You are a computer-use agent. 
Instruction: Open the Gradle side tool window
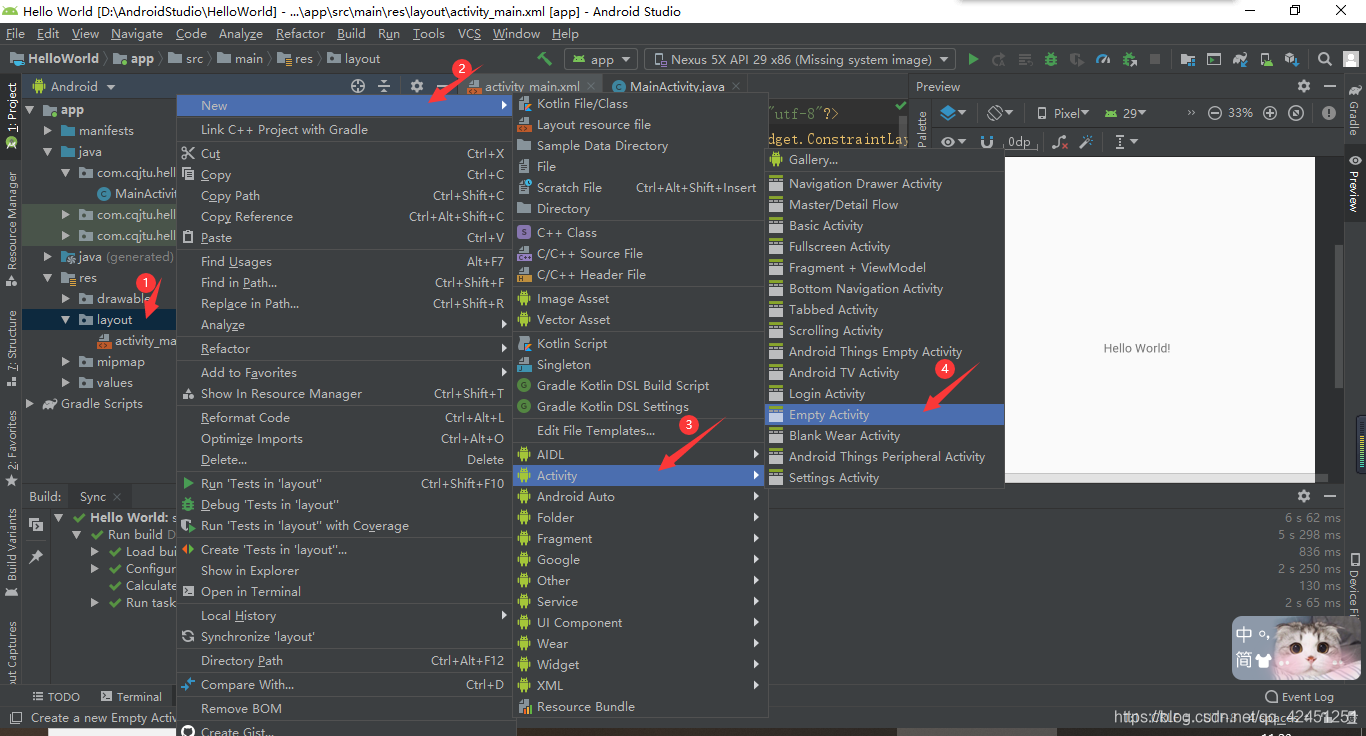(1354, 109)
